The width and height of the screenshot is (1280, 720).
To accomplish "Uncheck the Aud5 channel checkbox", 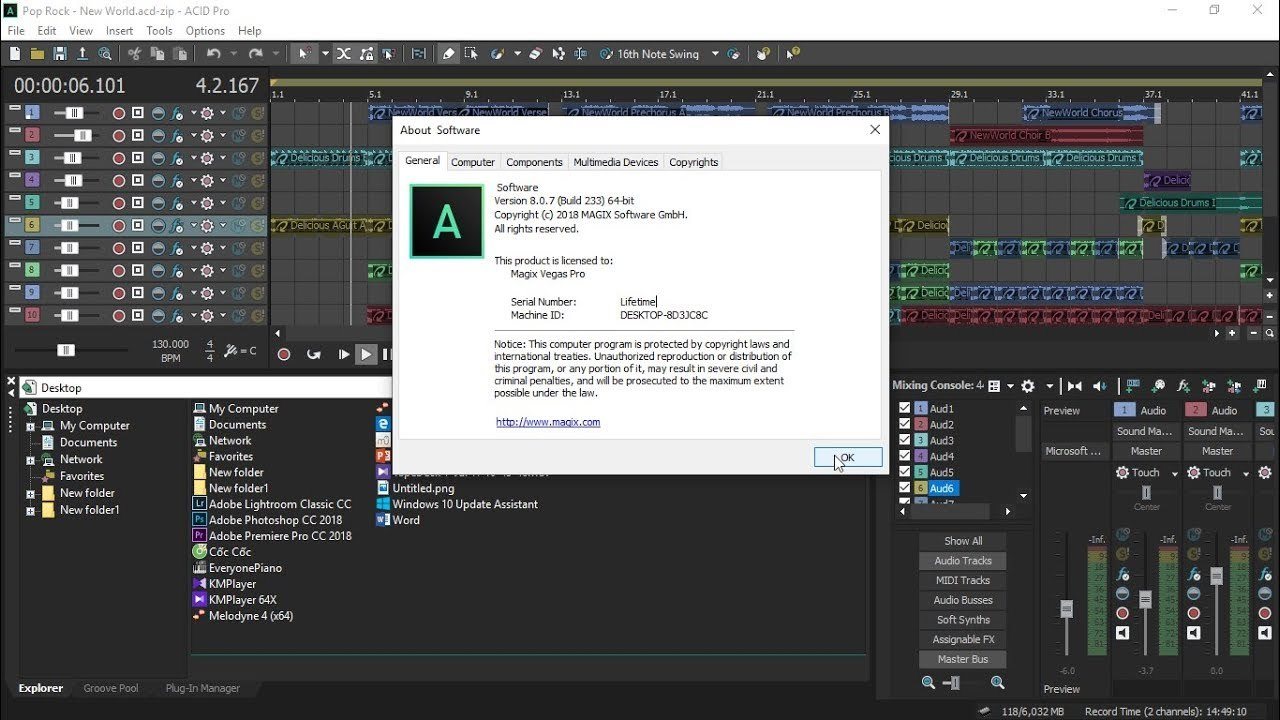I will [x=905, y=472].
